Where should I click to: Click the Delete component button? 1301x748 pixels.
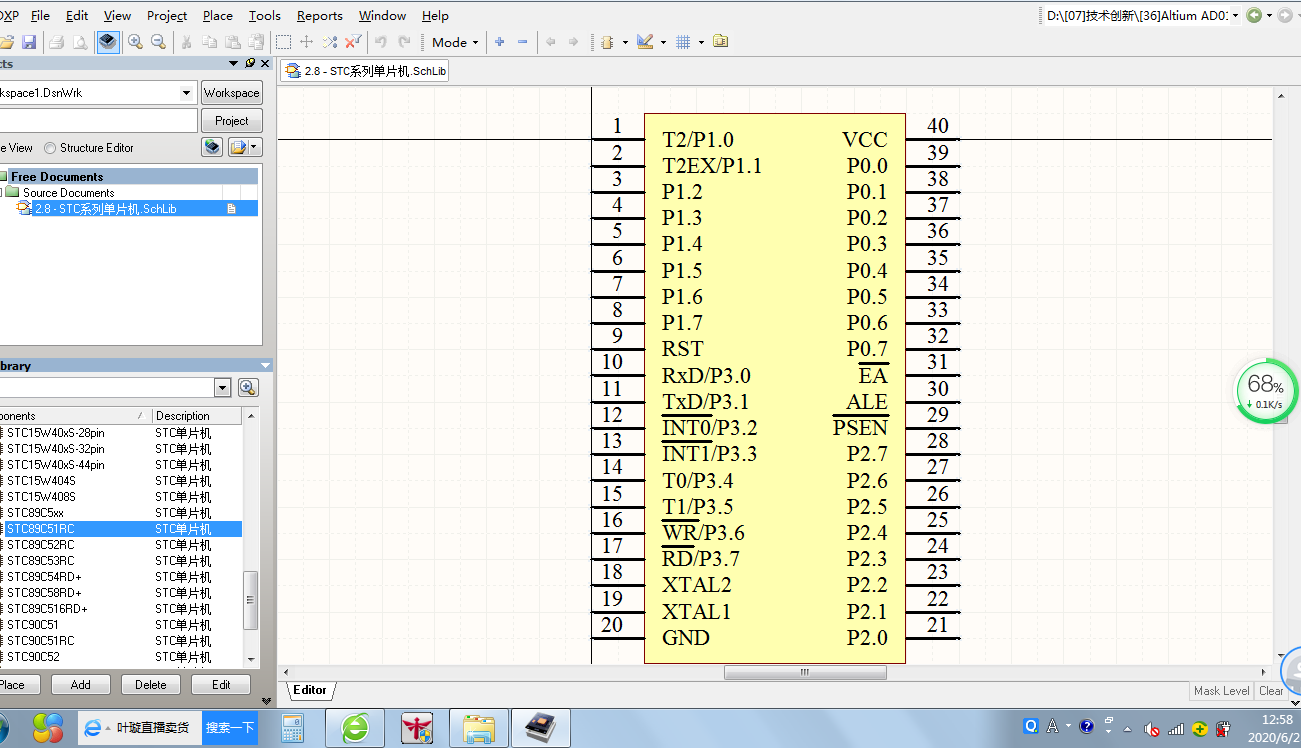[151, 685]
